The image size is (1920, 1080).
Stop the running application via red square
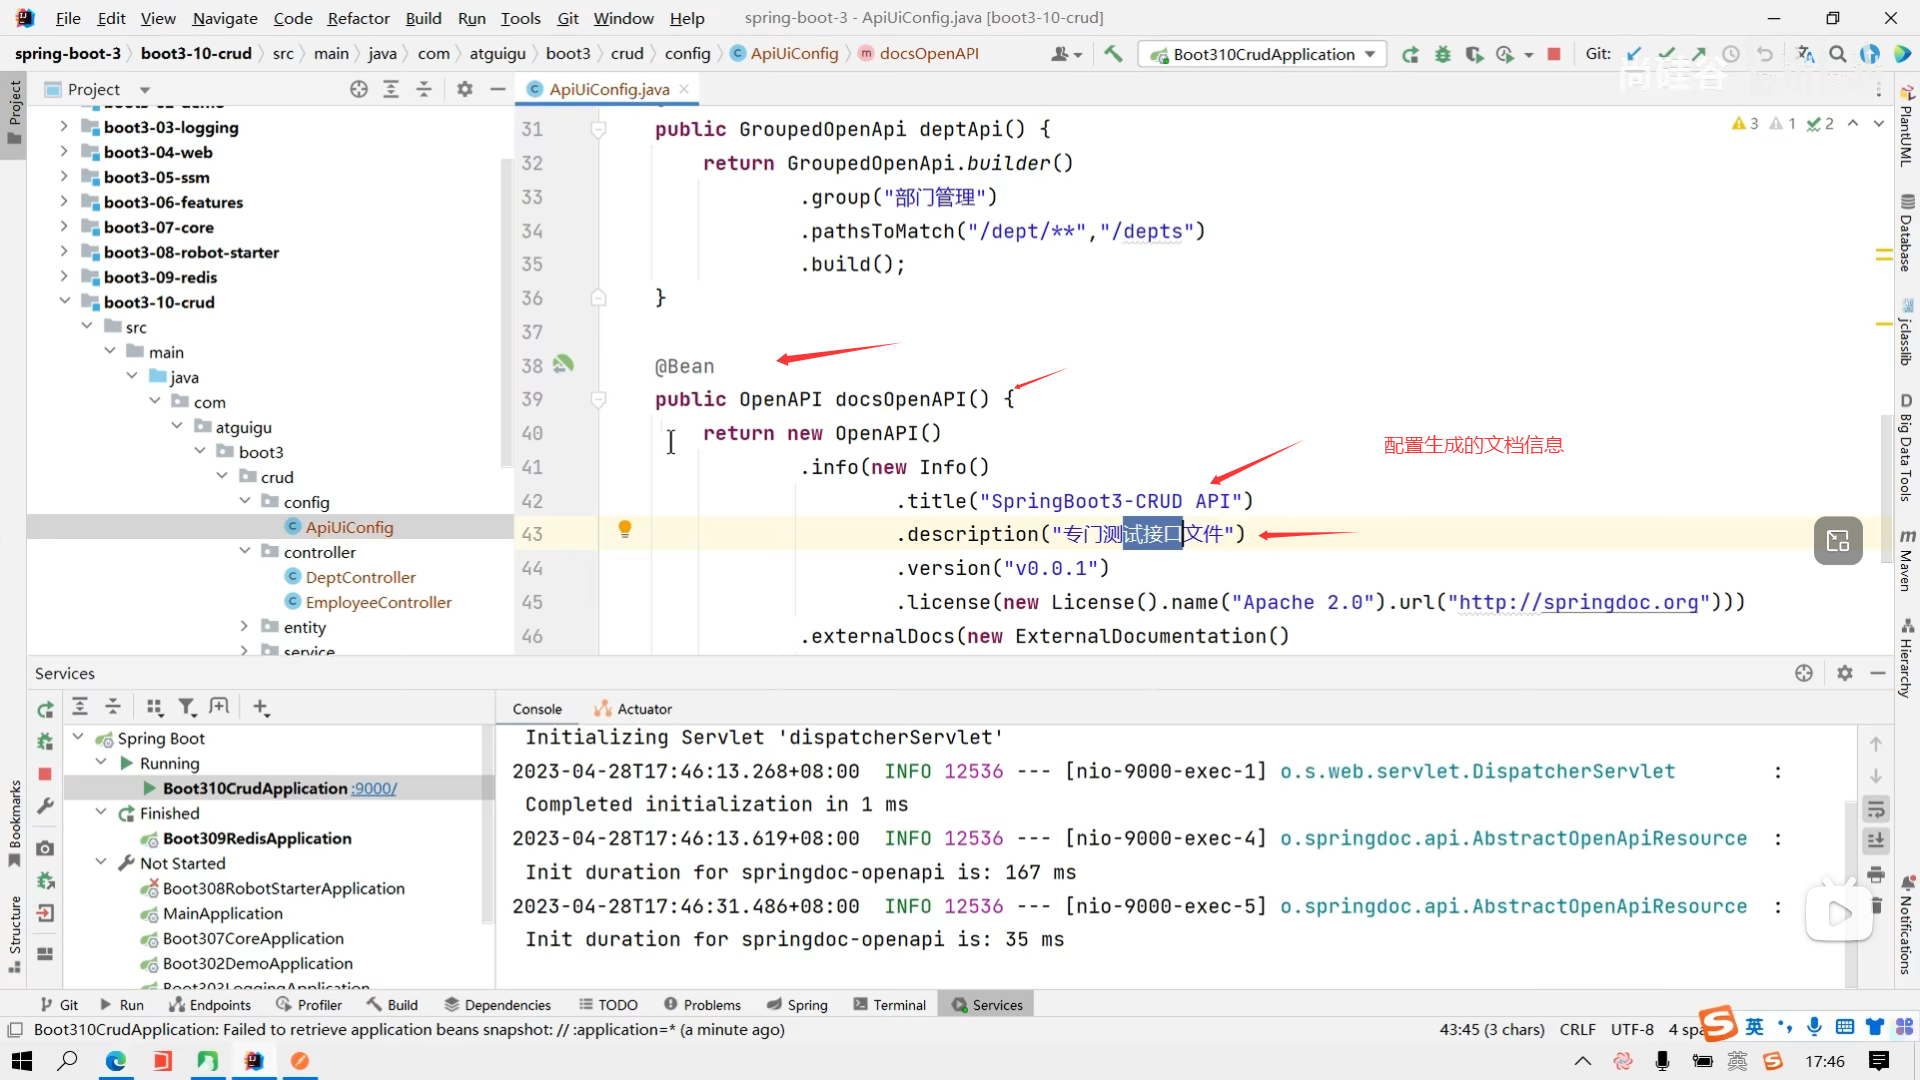[x=1554, y=54]
